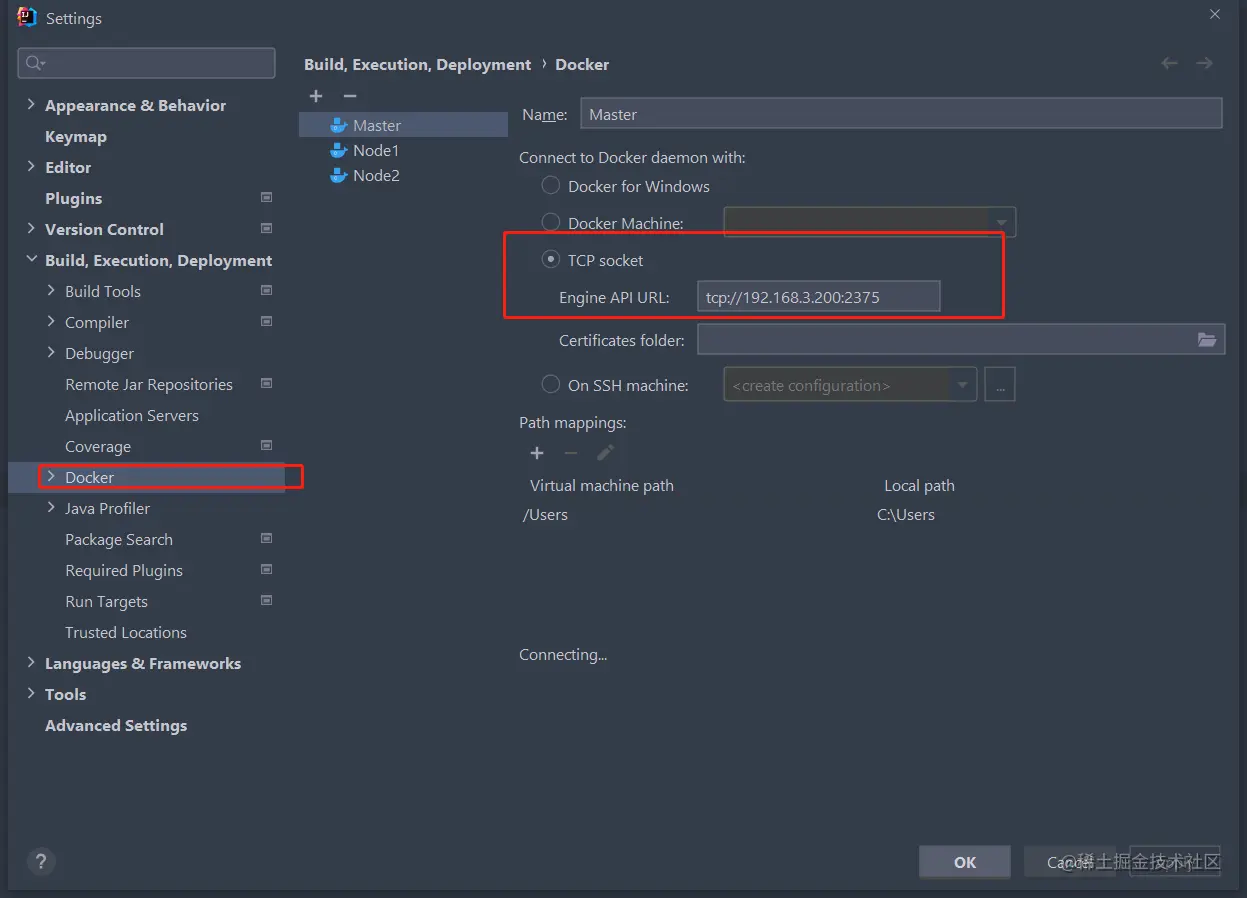This screenshot has width=1247, height=898.
Task: Select the /Users virtual machine path cell
Action: click(x=545, y=515)
